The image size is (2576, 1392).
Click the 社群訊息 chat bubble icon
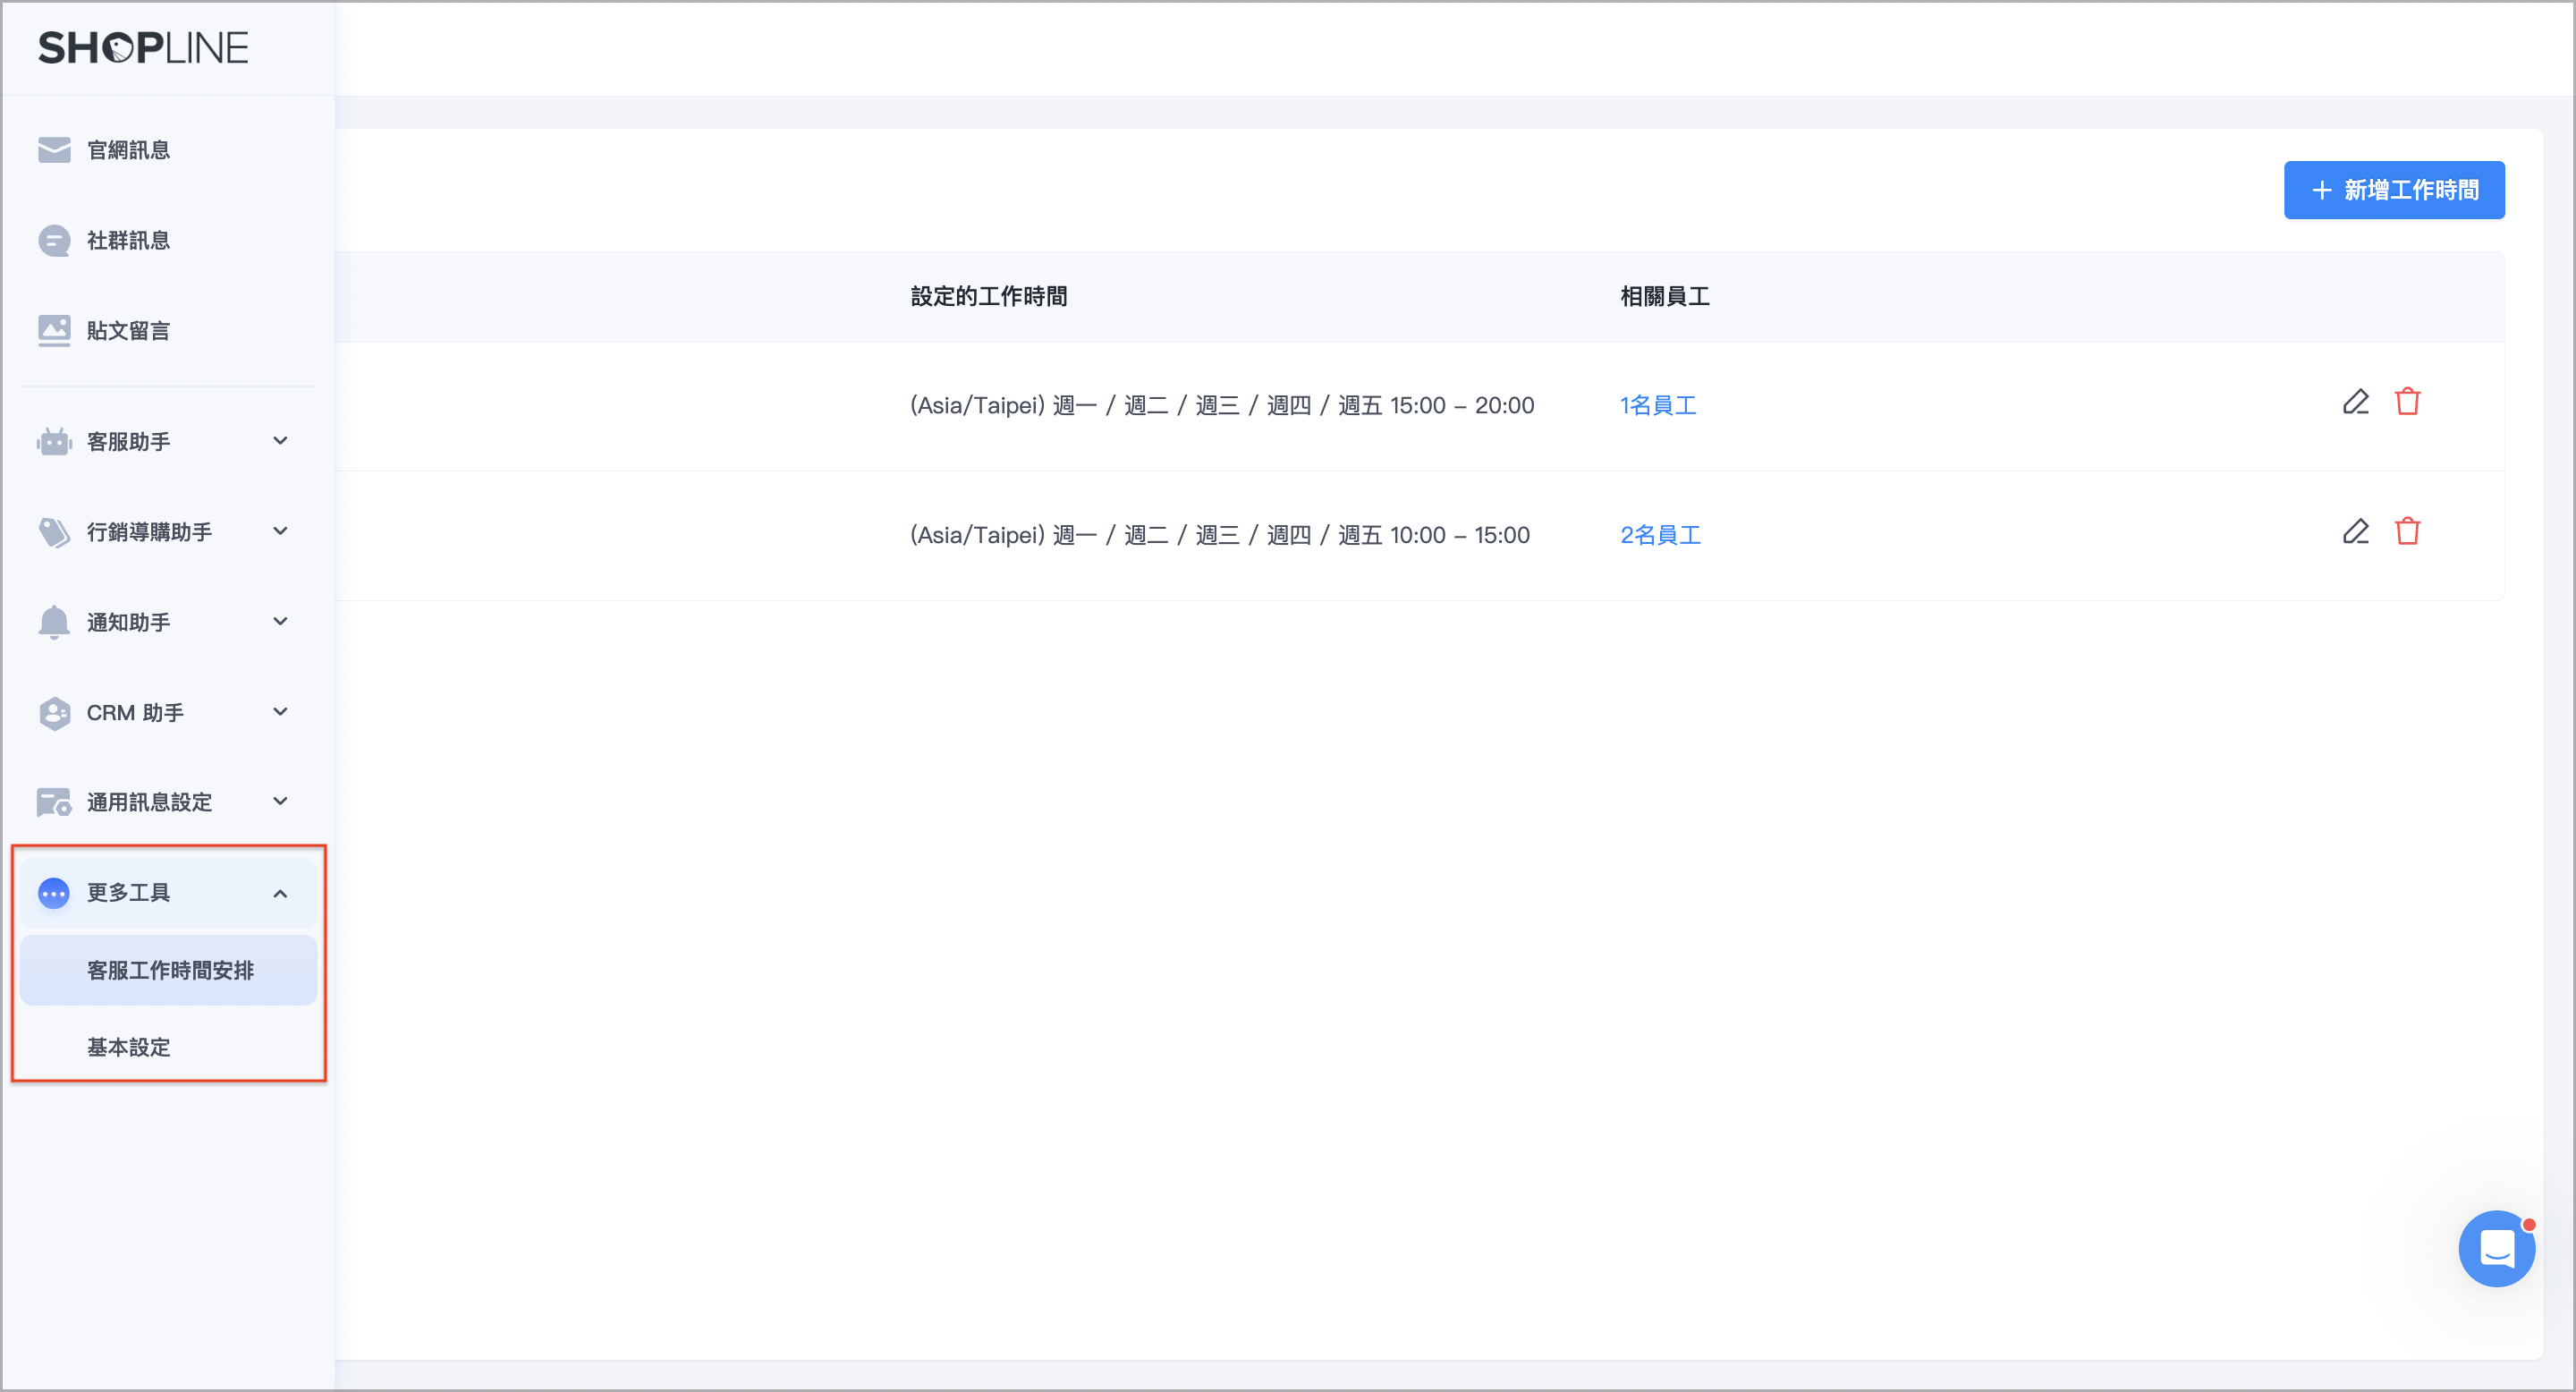[54, 241]
